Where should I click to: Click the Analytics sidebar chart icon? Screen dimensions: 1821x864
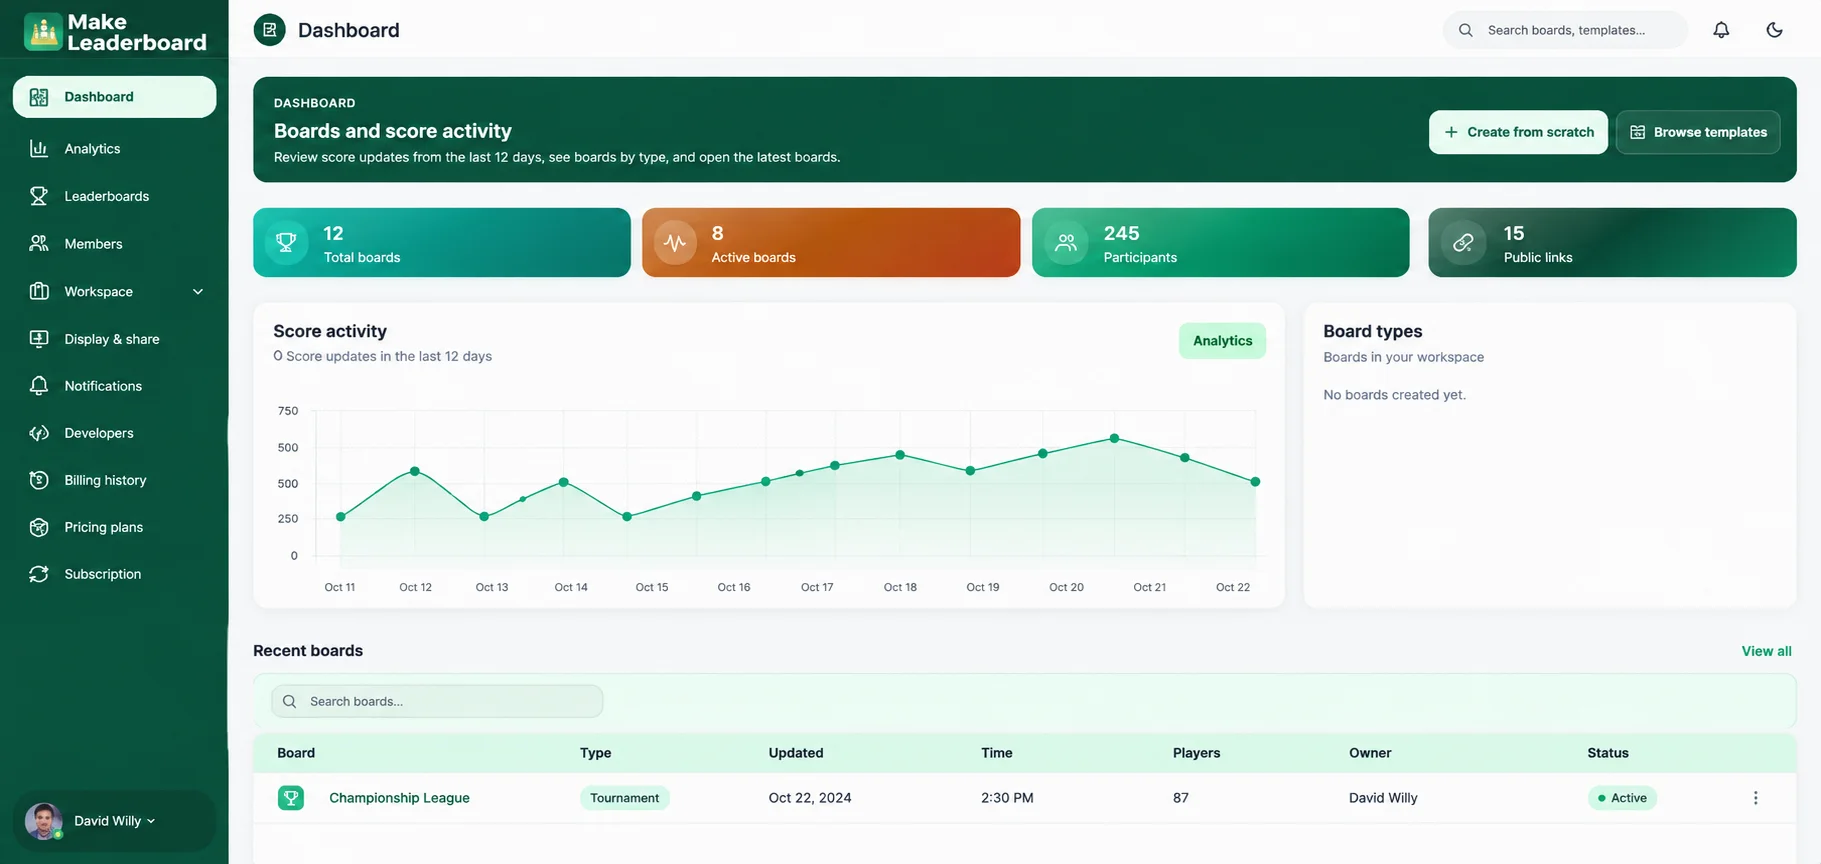[x=39, y=148]
